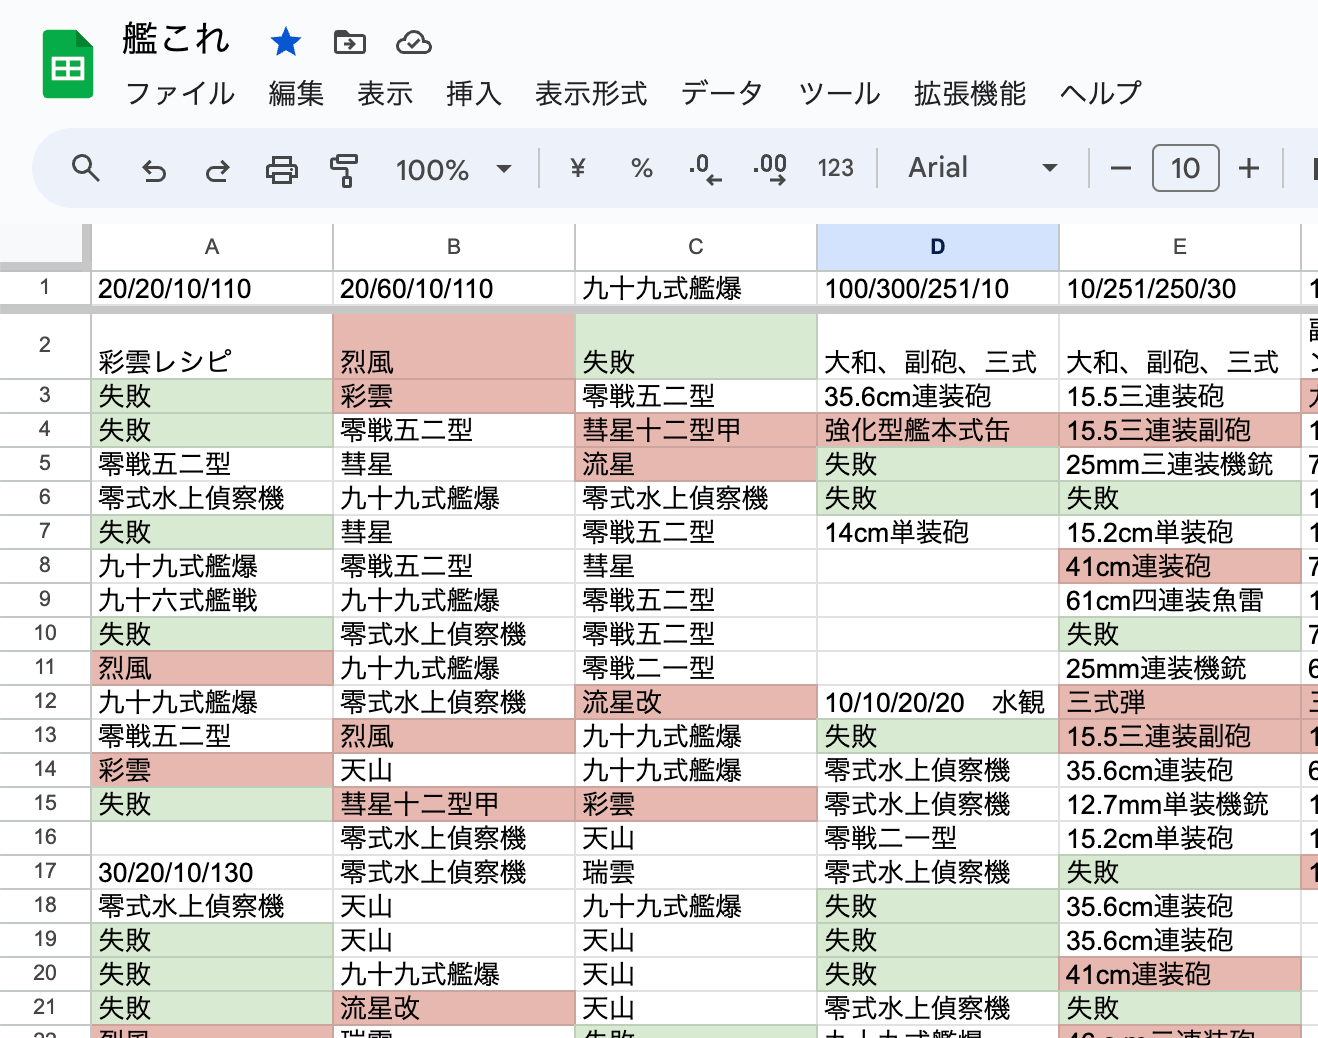The image size is (1318, 1038).
Task: Select column E header
Action: click(x=1180, y=247)
